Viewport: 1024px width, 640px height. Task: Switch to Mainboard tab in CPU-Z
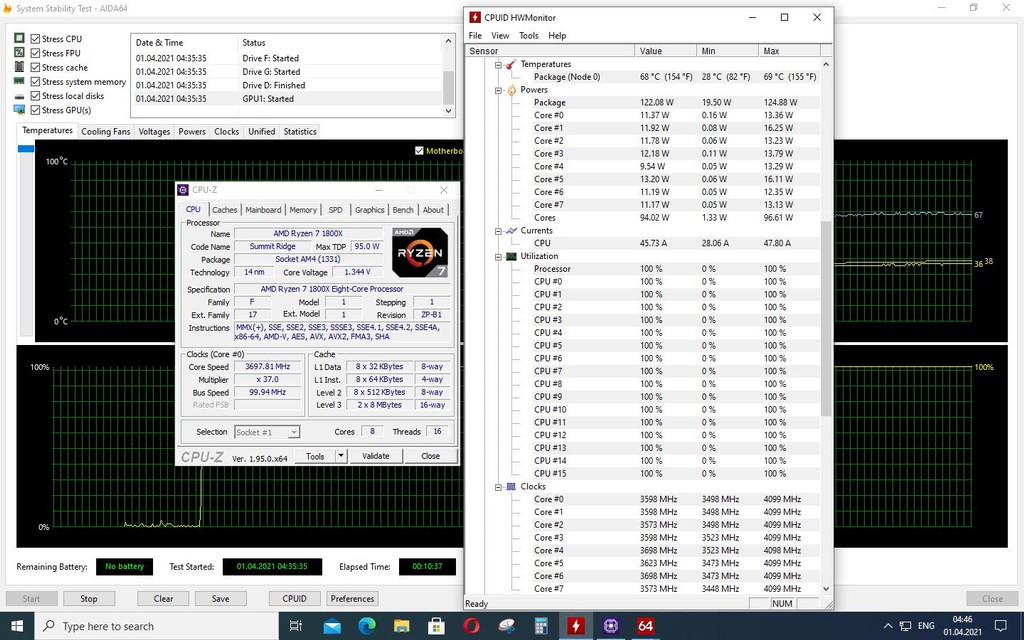coord(263,210)
